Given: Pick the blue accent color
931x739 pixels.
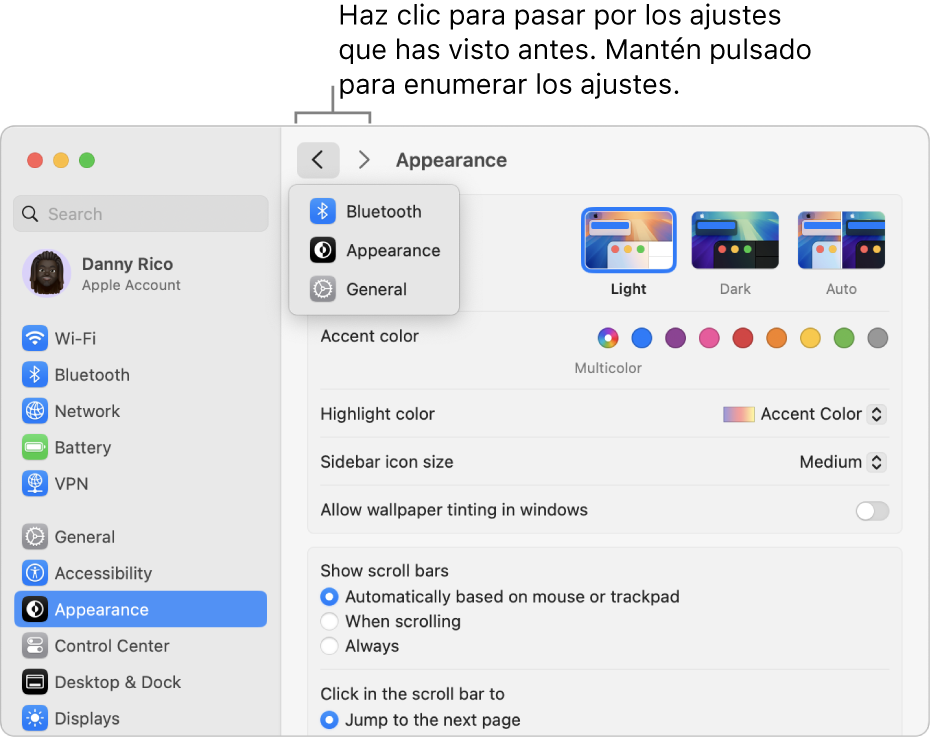Looking at the screenshot, I should 642,338.
